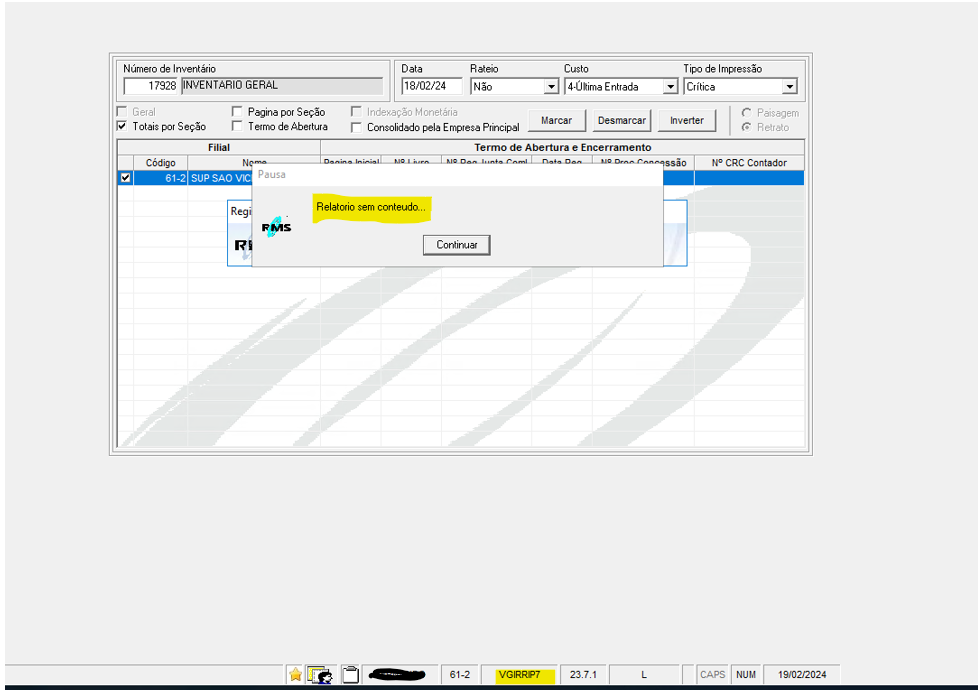Check Consolidado pela Empresa Principal option

pos(356,128)
